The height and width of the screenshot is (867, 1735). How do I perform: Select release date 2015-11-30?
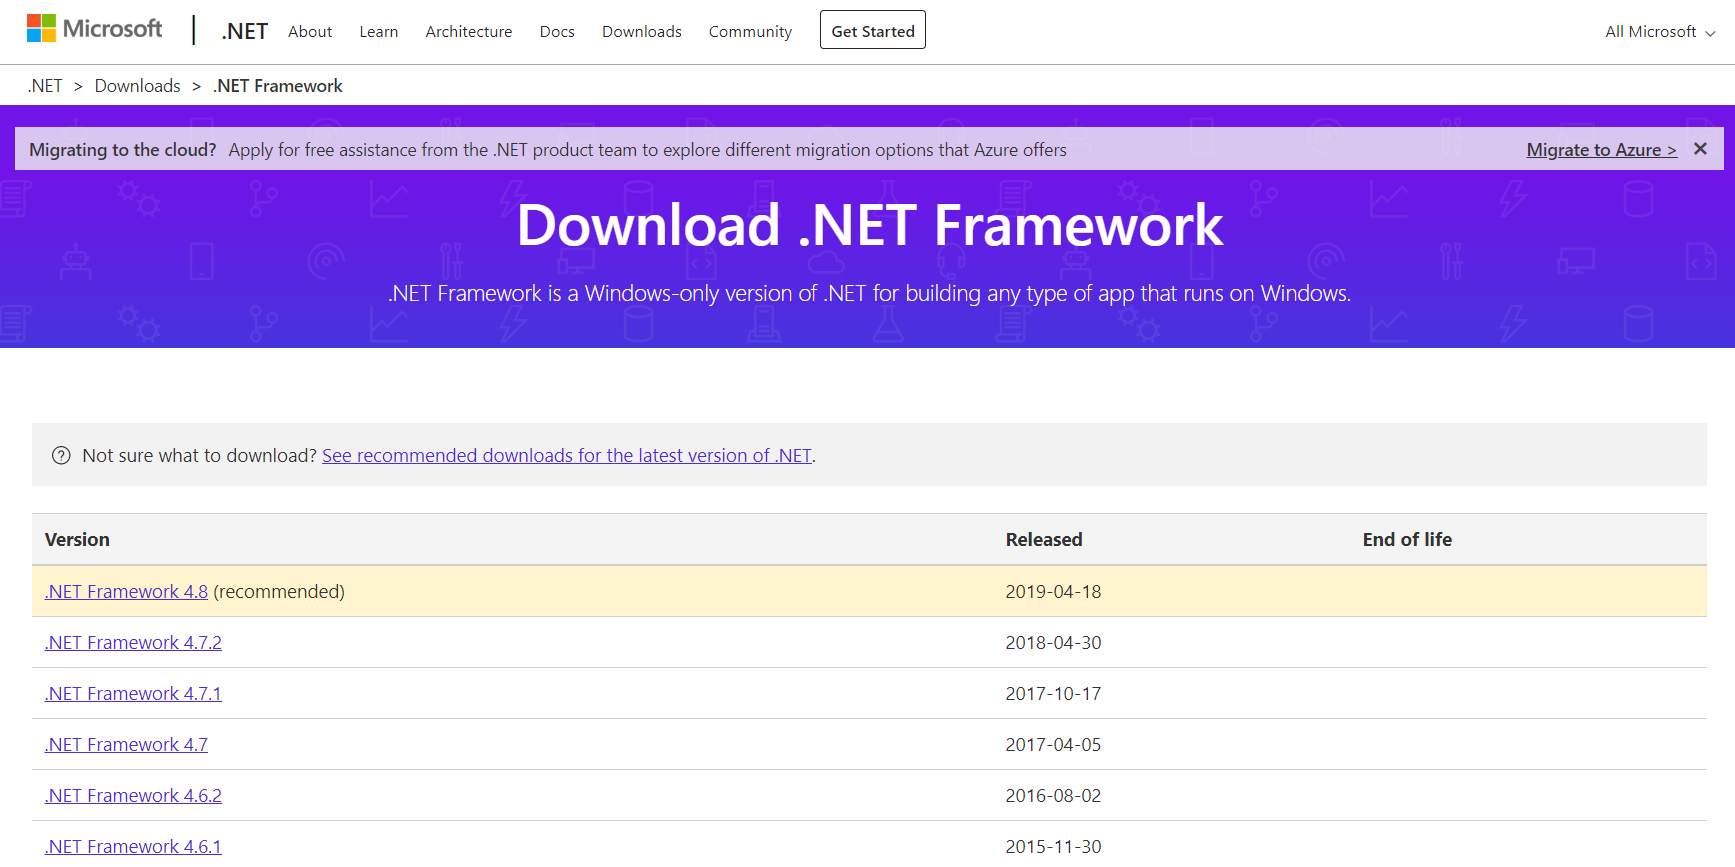click(x=1053, y=846)
